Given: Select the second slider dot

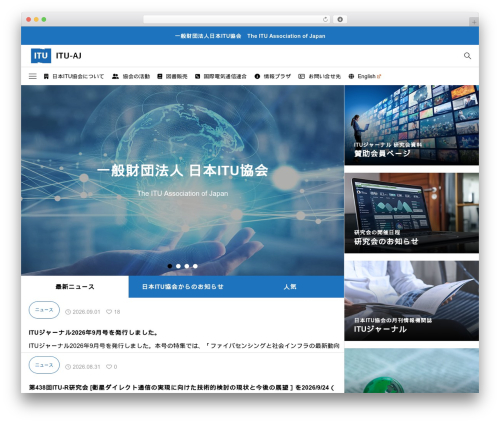Looking at the screenshot, I should [x=178, y=266].
